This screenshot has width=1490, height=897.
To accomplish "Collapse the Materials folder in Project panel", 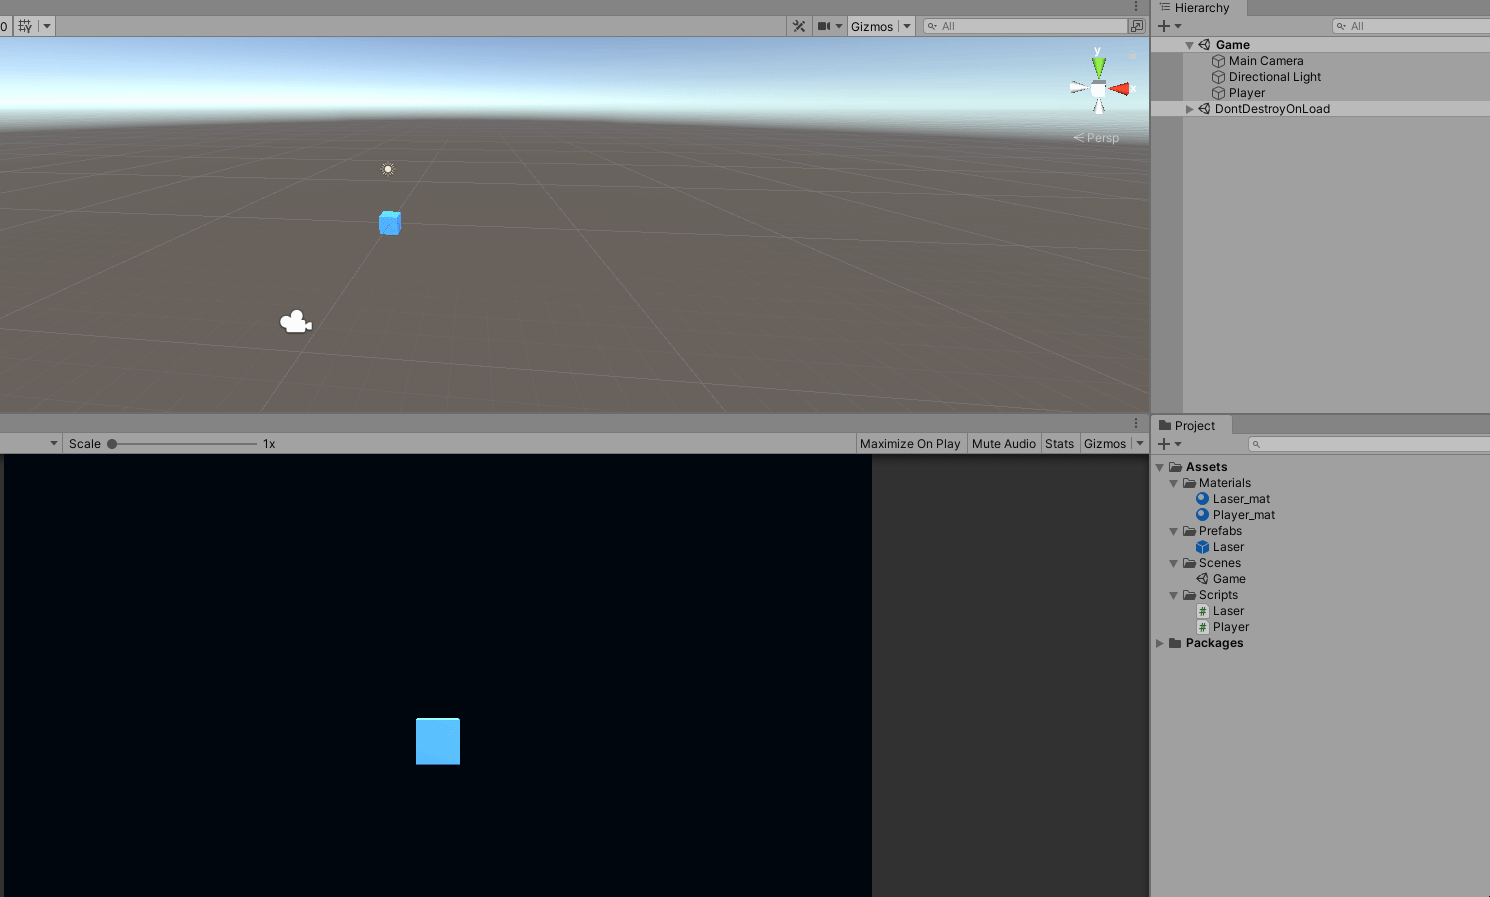I will 1173,483.
